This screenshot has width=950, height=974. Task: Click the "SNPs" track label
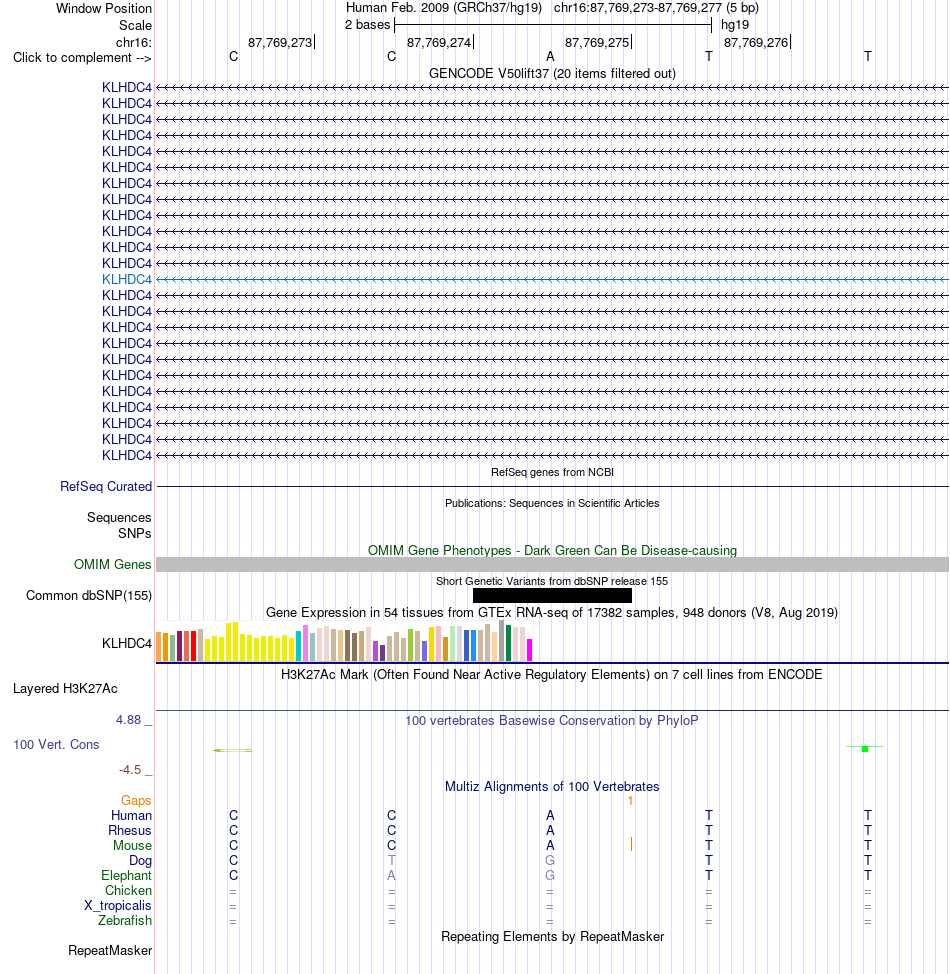pos(134,534)
